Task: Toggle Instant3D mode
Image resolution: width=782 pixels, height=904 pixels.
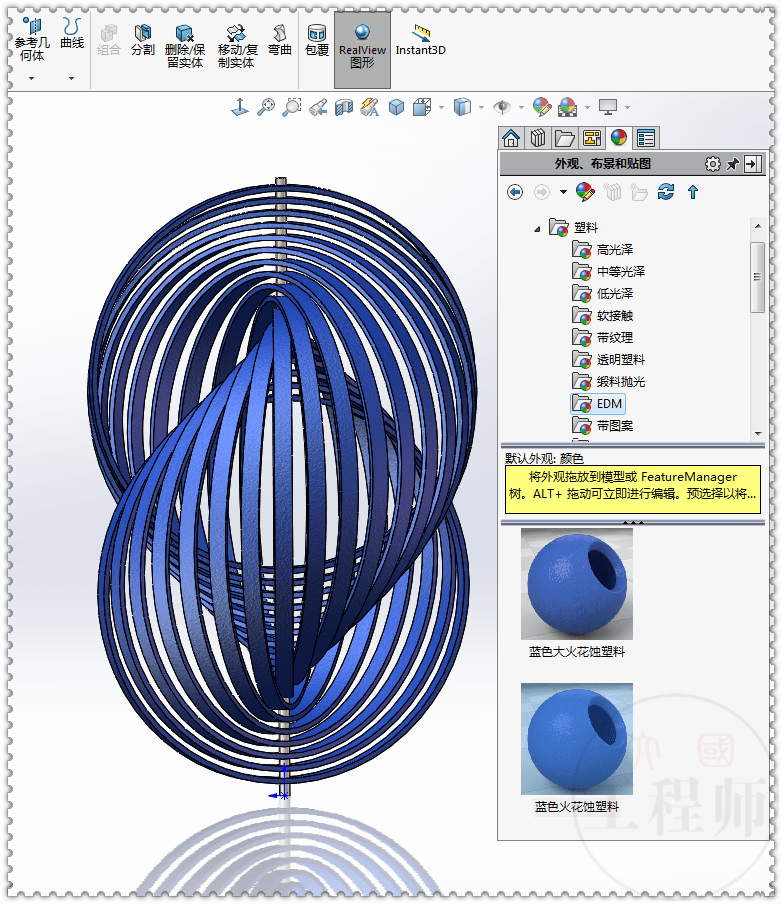Action: tap(420, 40)
